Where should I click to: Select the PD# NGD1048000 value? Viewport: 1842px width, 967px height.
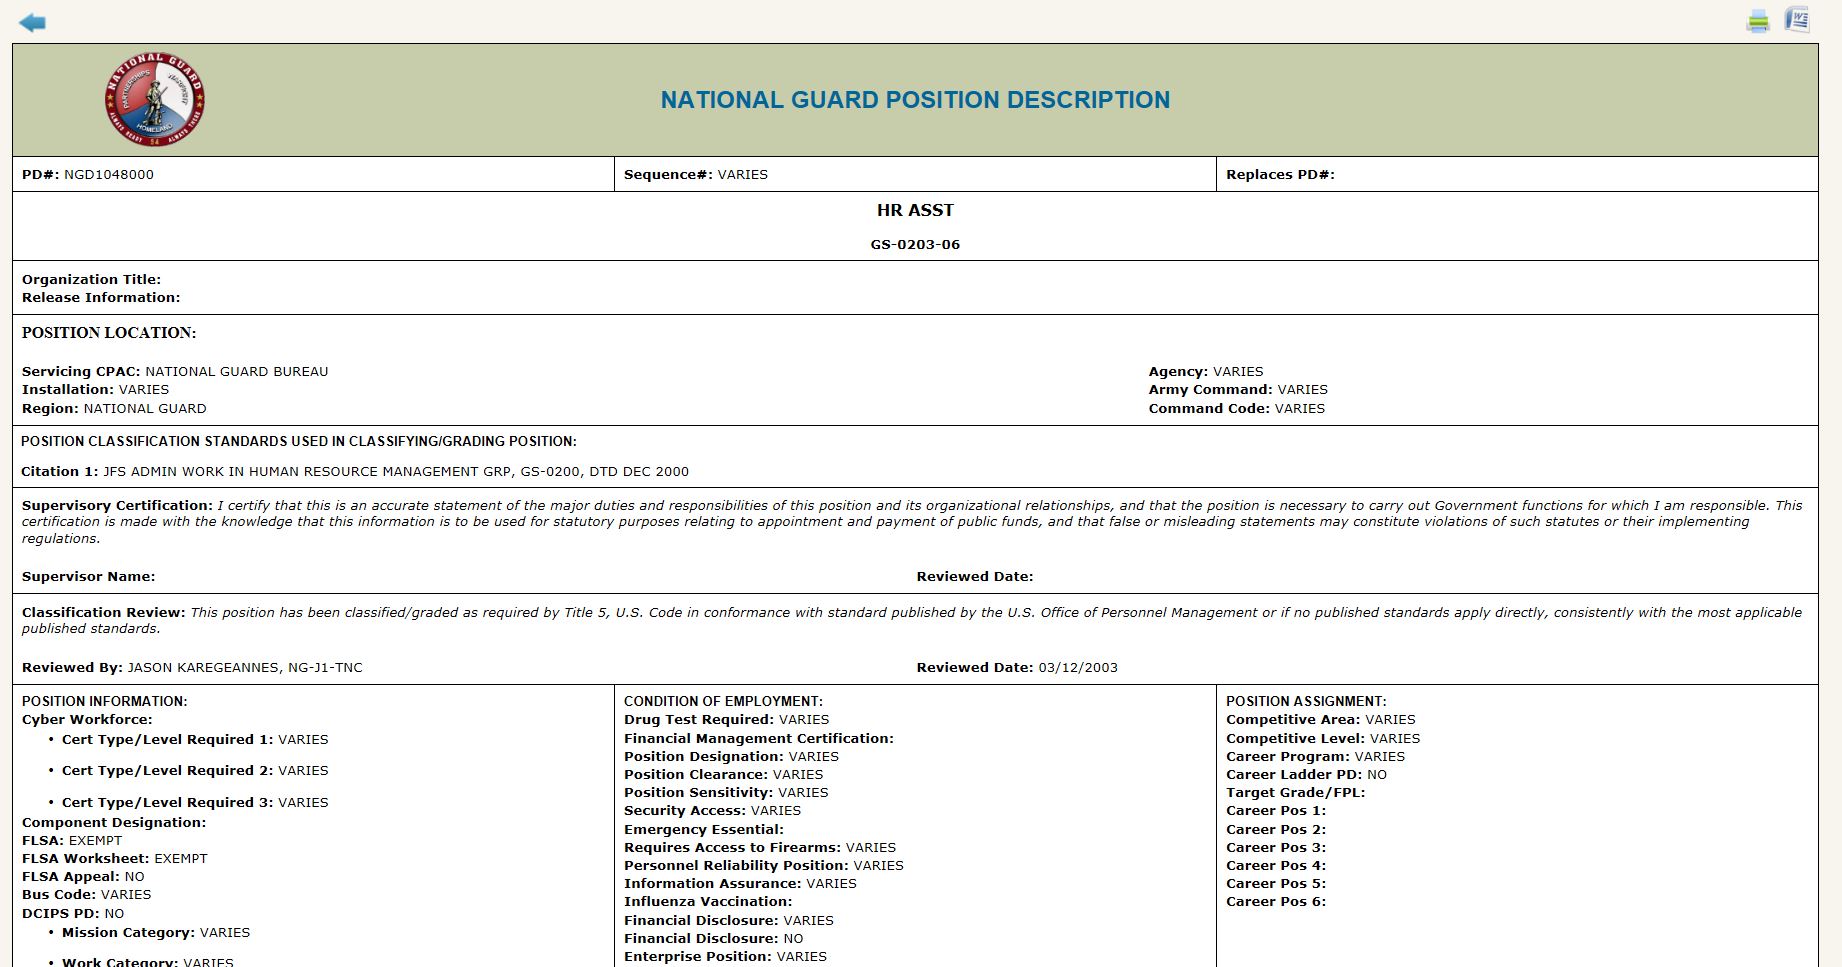coord(109,174)
